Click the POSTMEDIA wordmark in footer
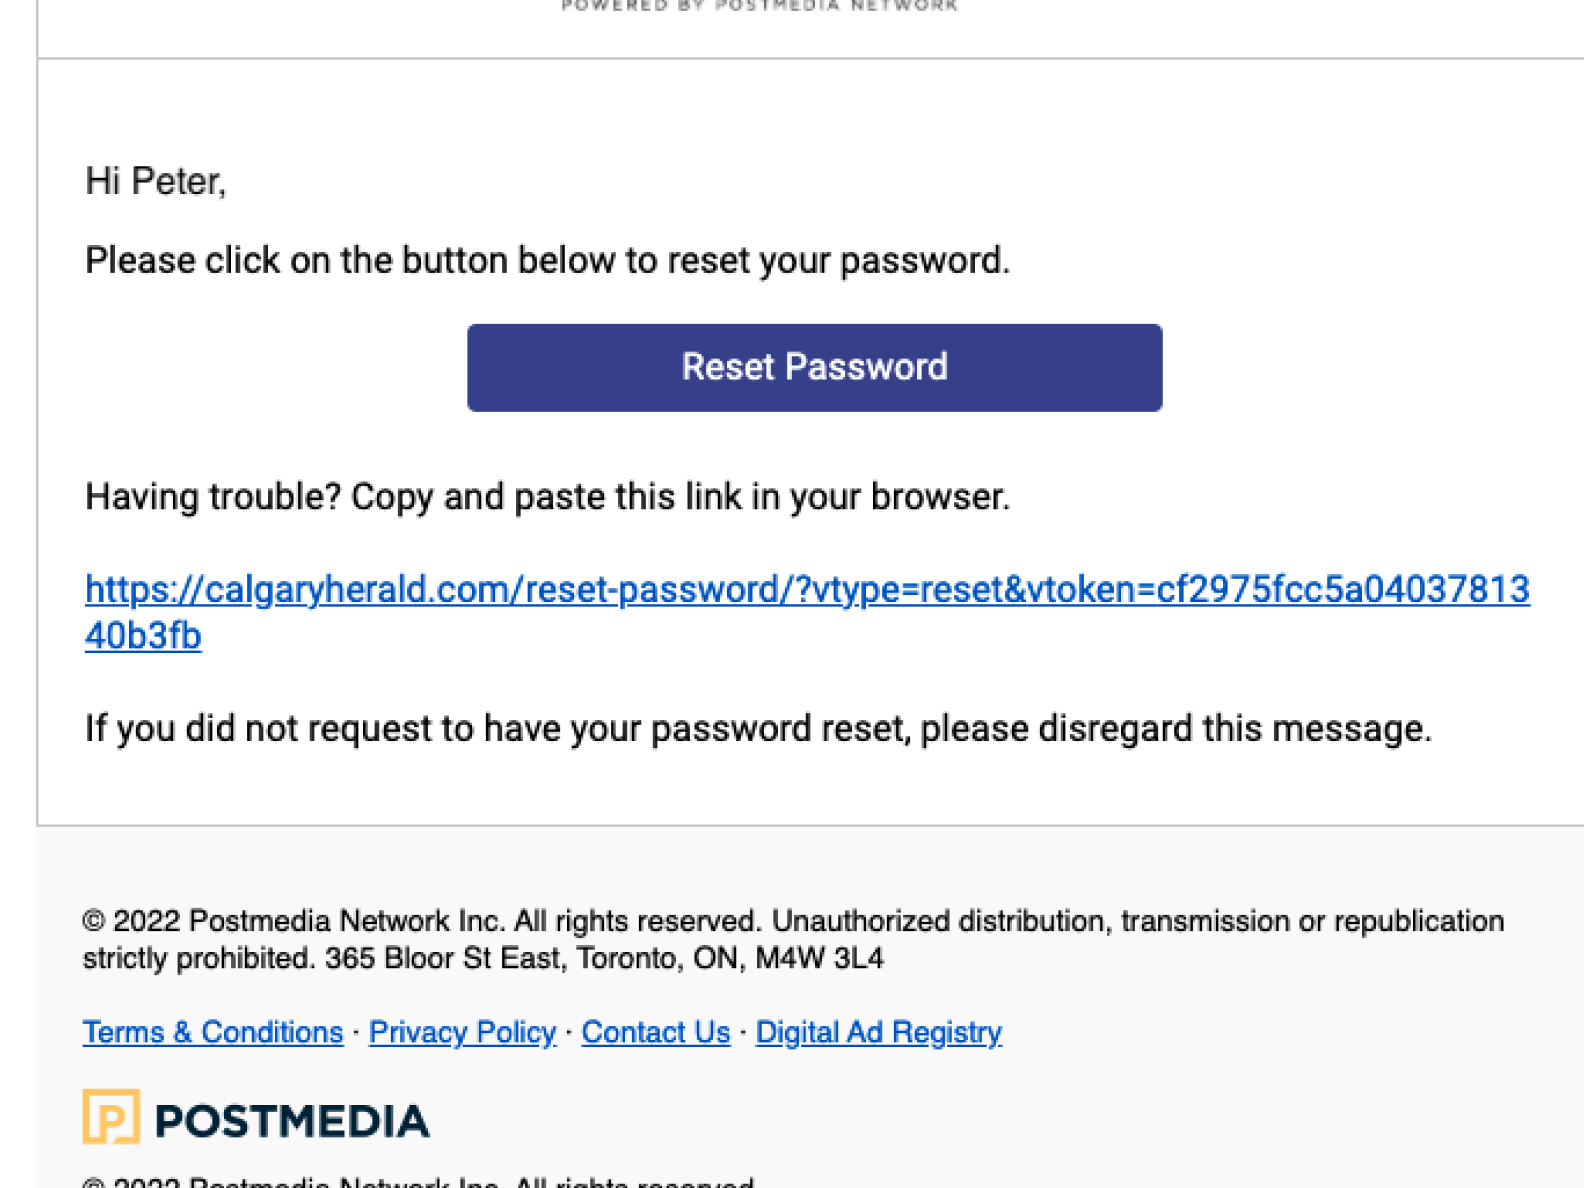Viewport: 1584px width, 1188px height. [x=292, y=1121]
